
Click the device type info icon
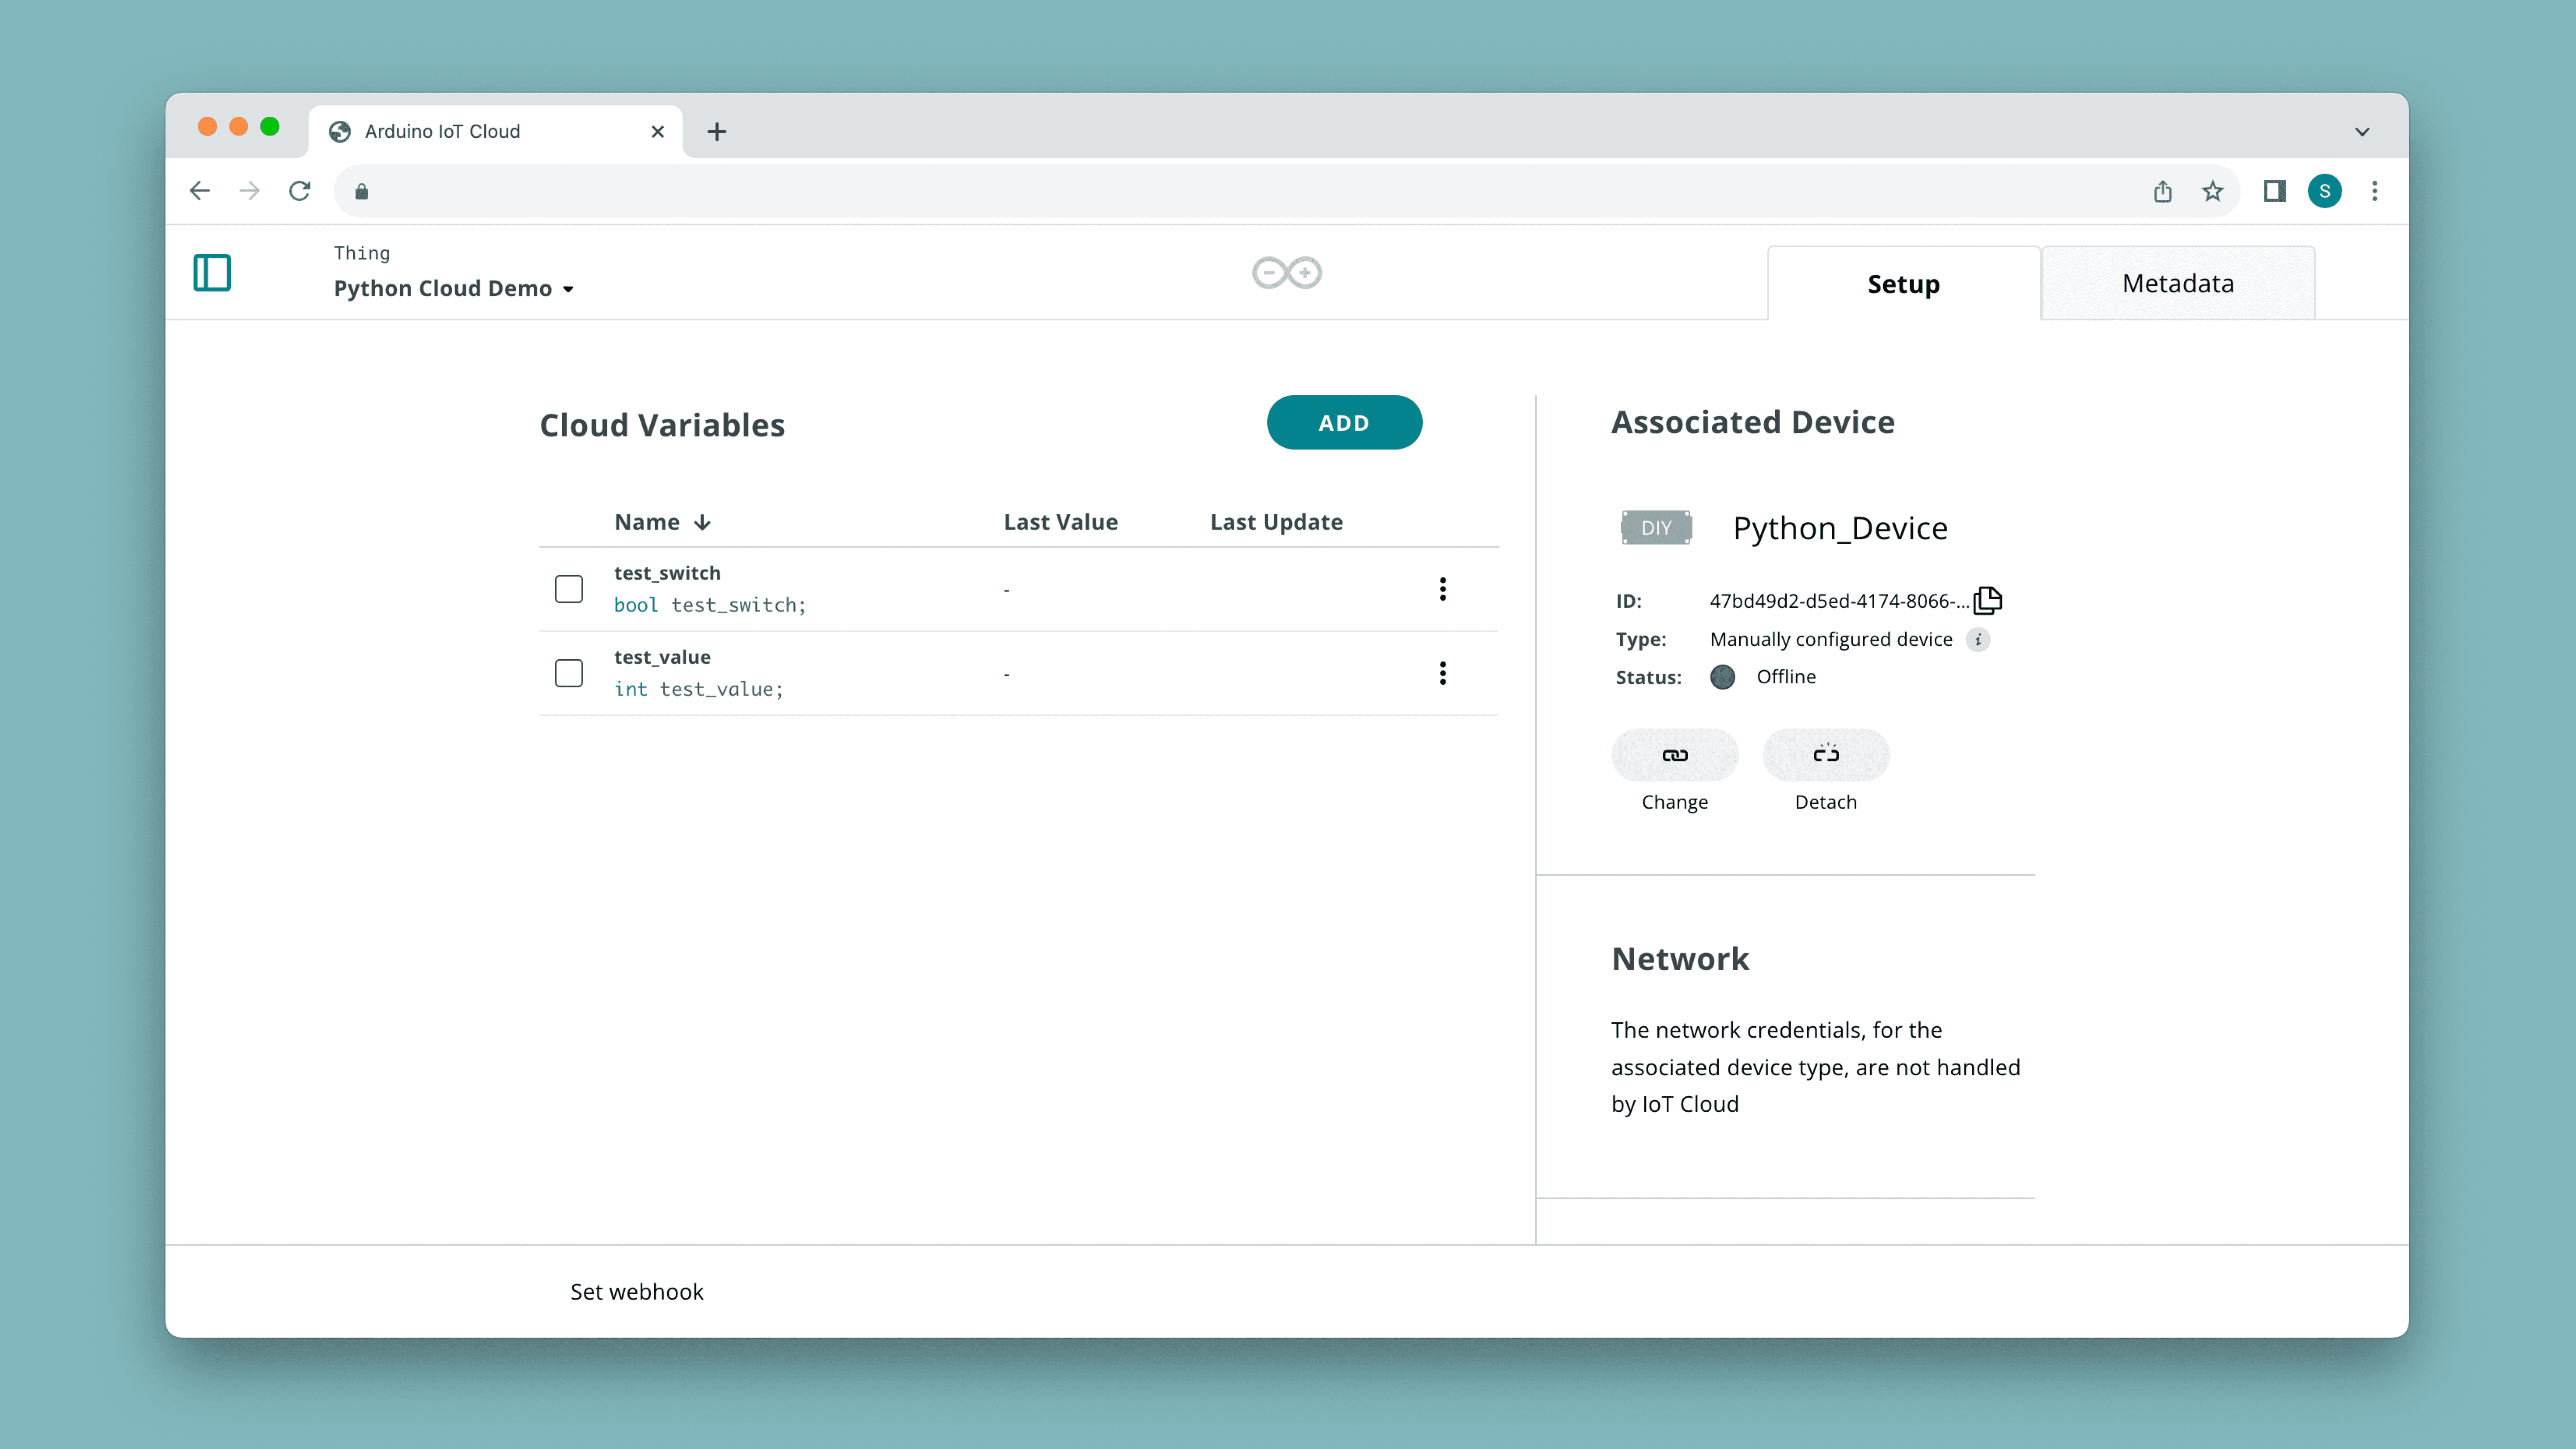(1978, 639)
